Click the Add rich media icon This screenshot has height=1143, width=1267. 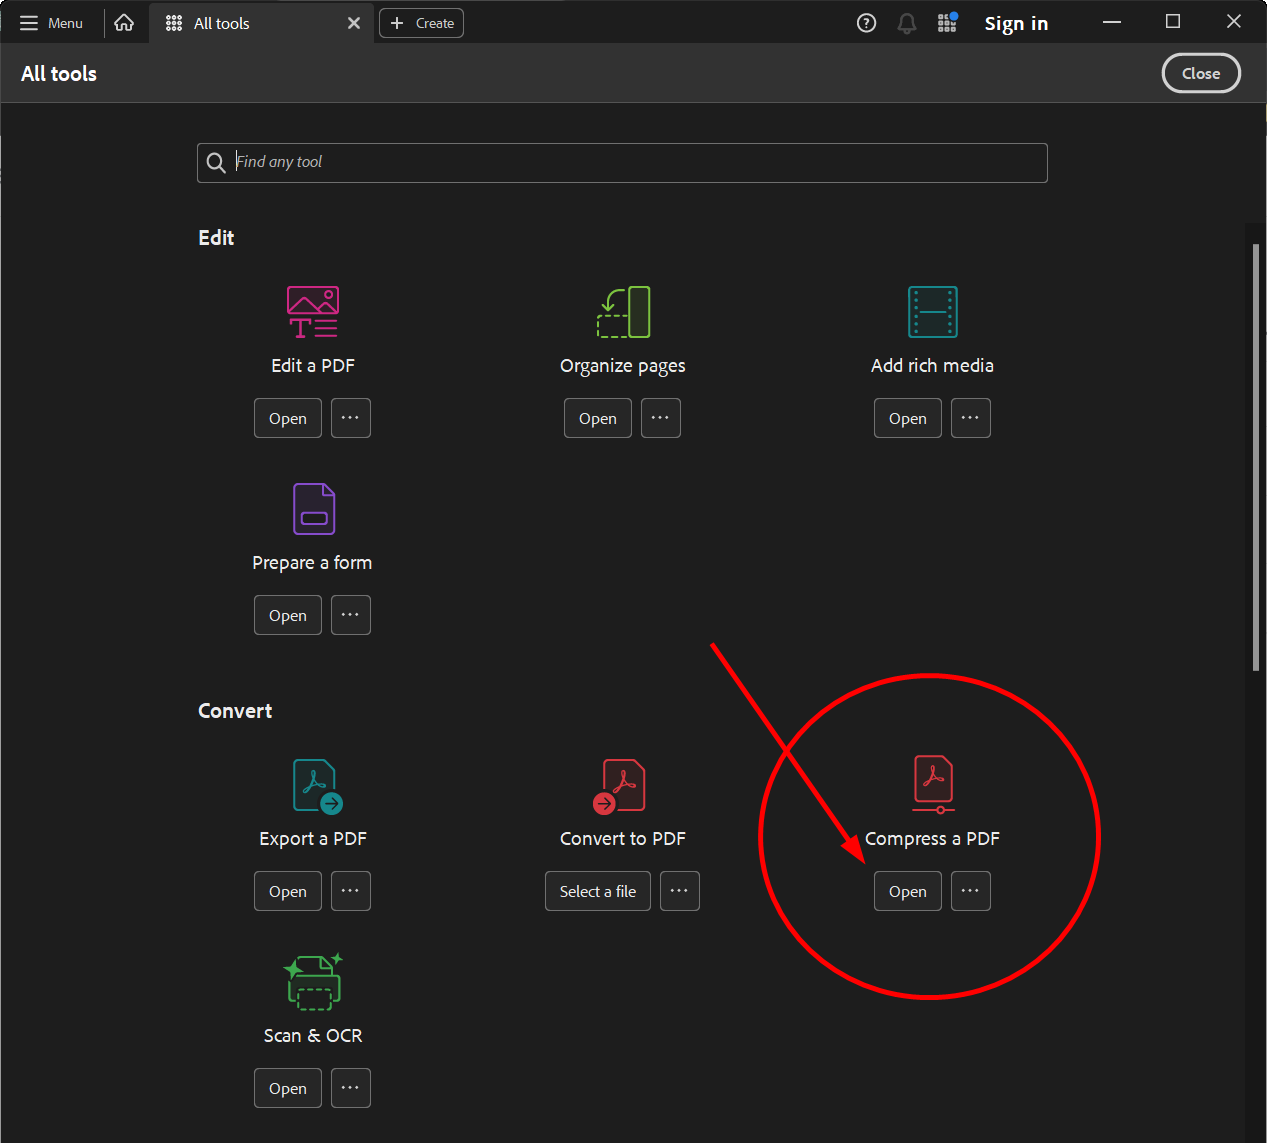(932, 311)
